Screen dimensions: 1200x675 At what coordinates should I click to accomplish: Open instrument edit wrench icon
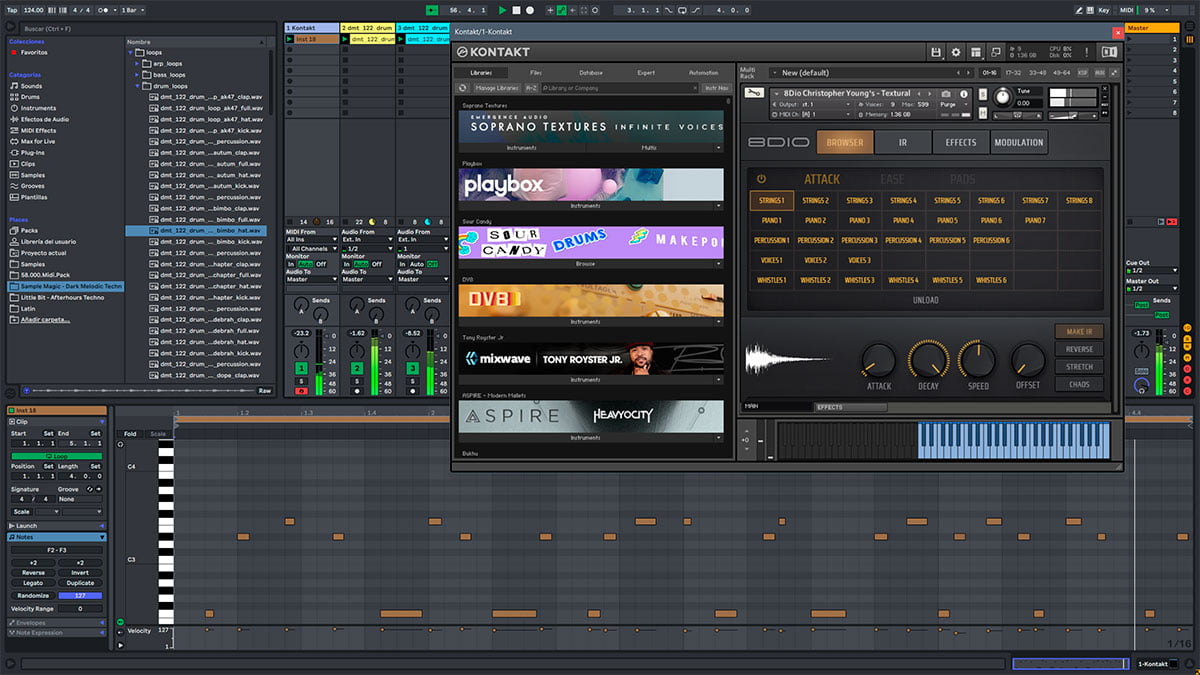pos(756,94)
